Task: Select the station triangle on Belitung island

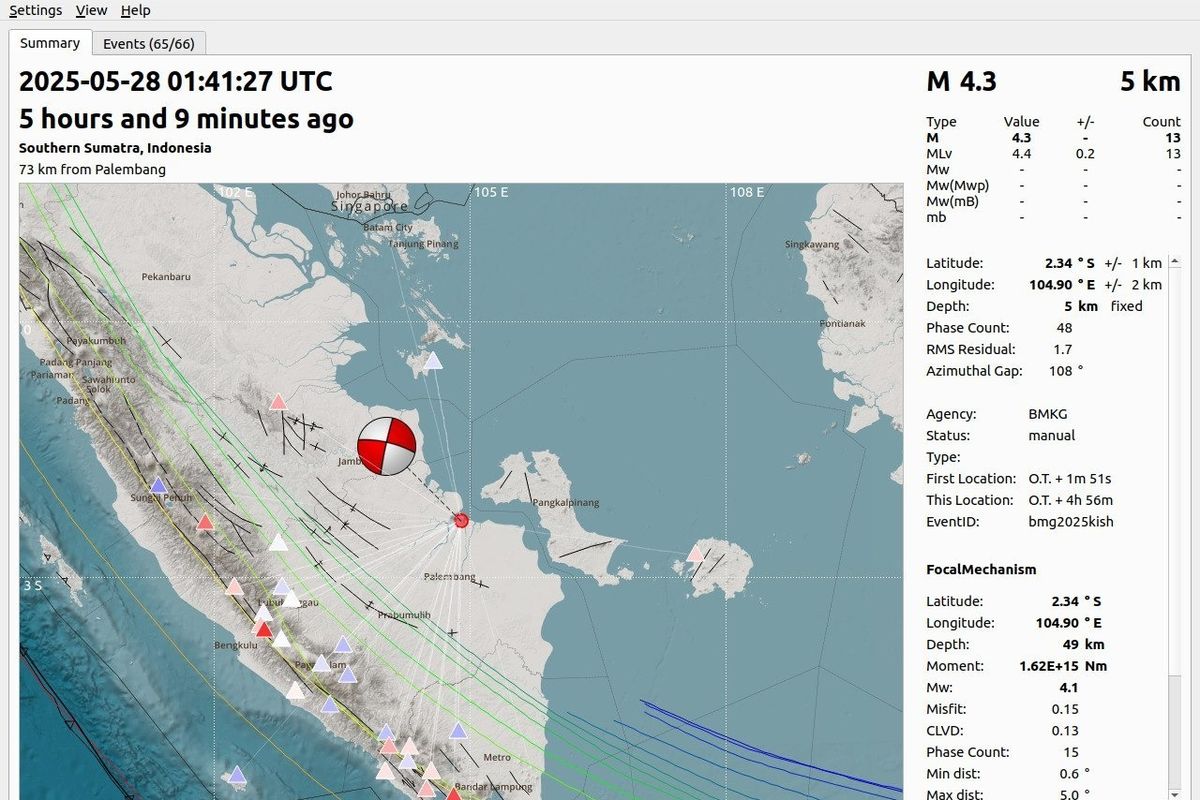Action: tap(695, 553)
